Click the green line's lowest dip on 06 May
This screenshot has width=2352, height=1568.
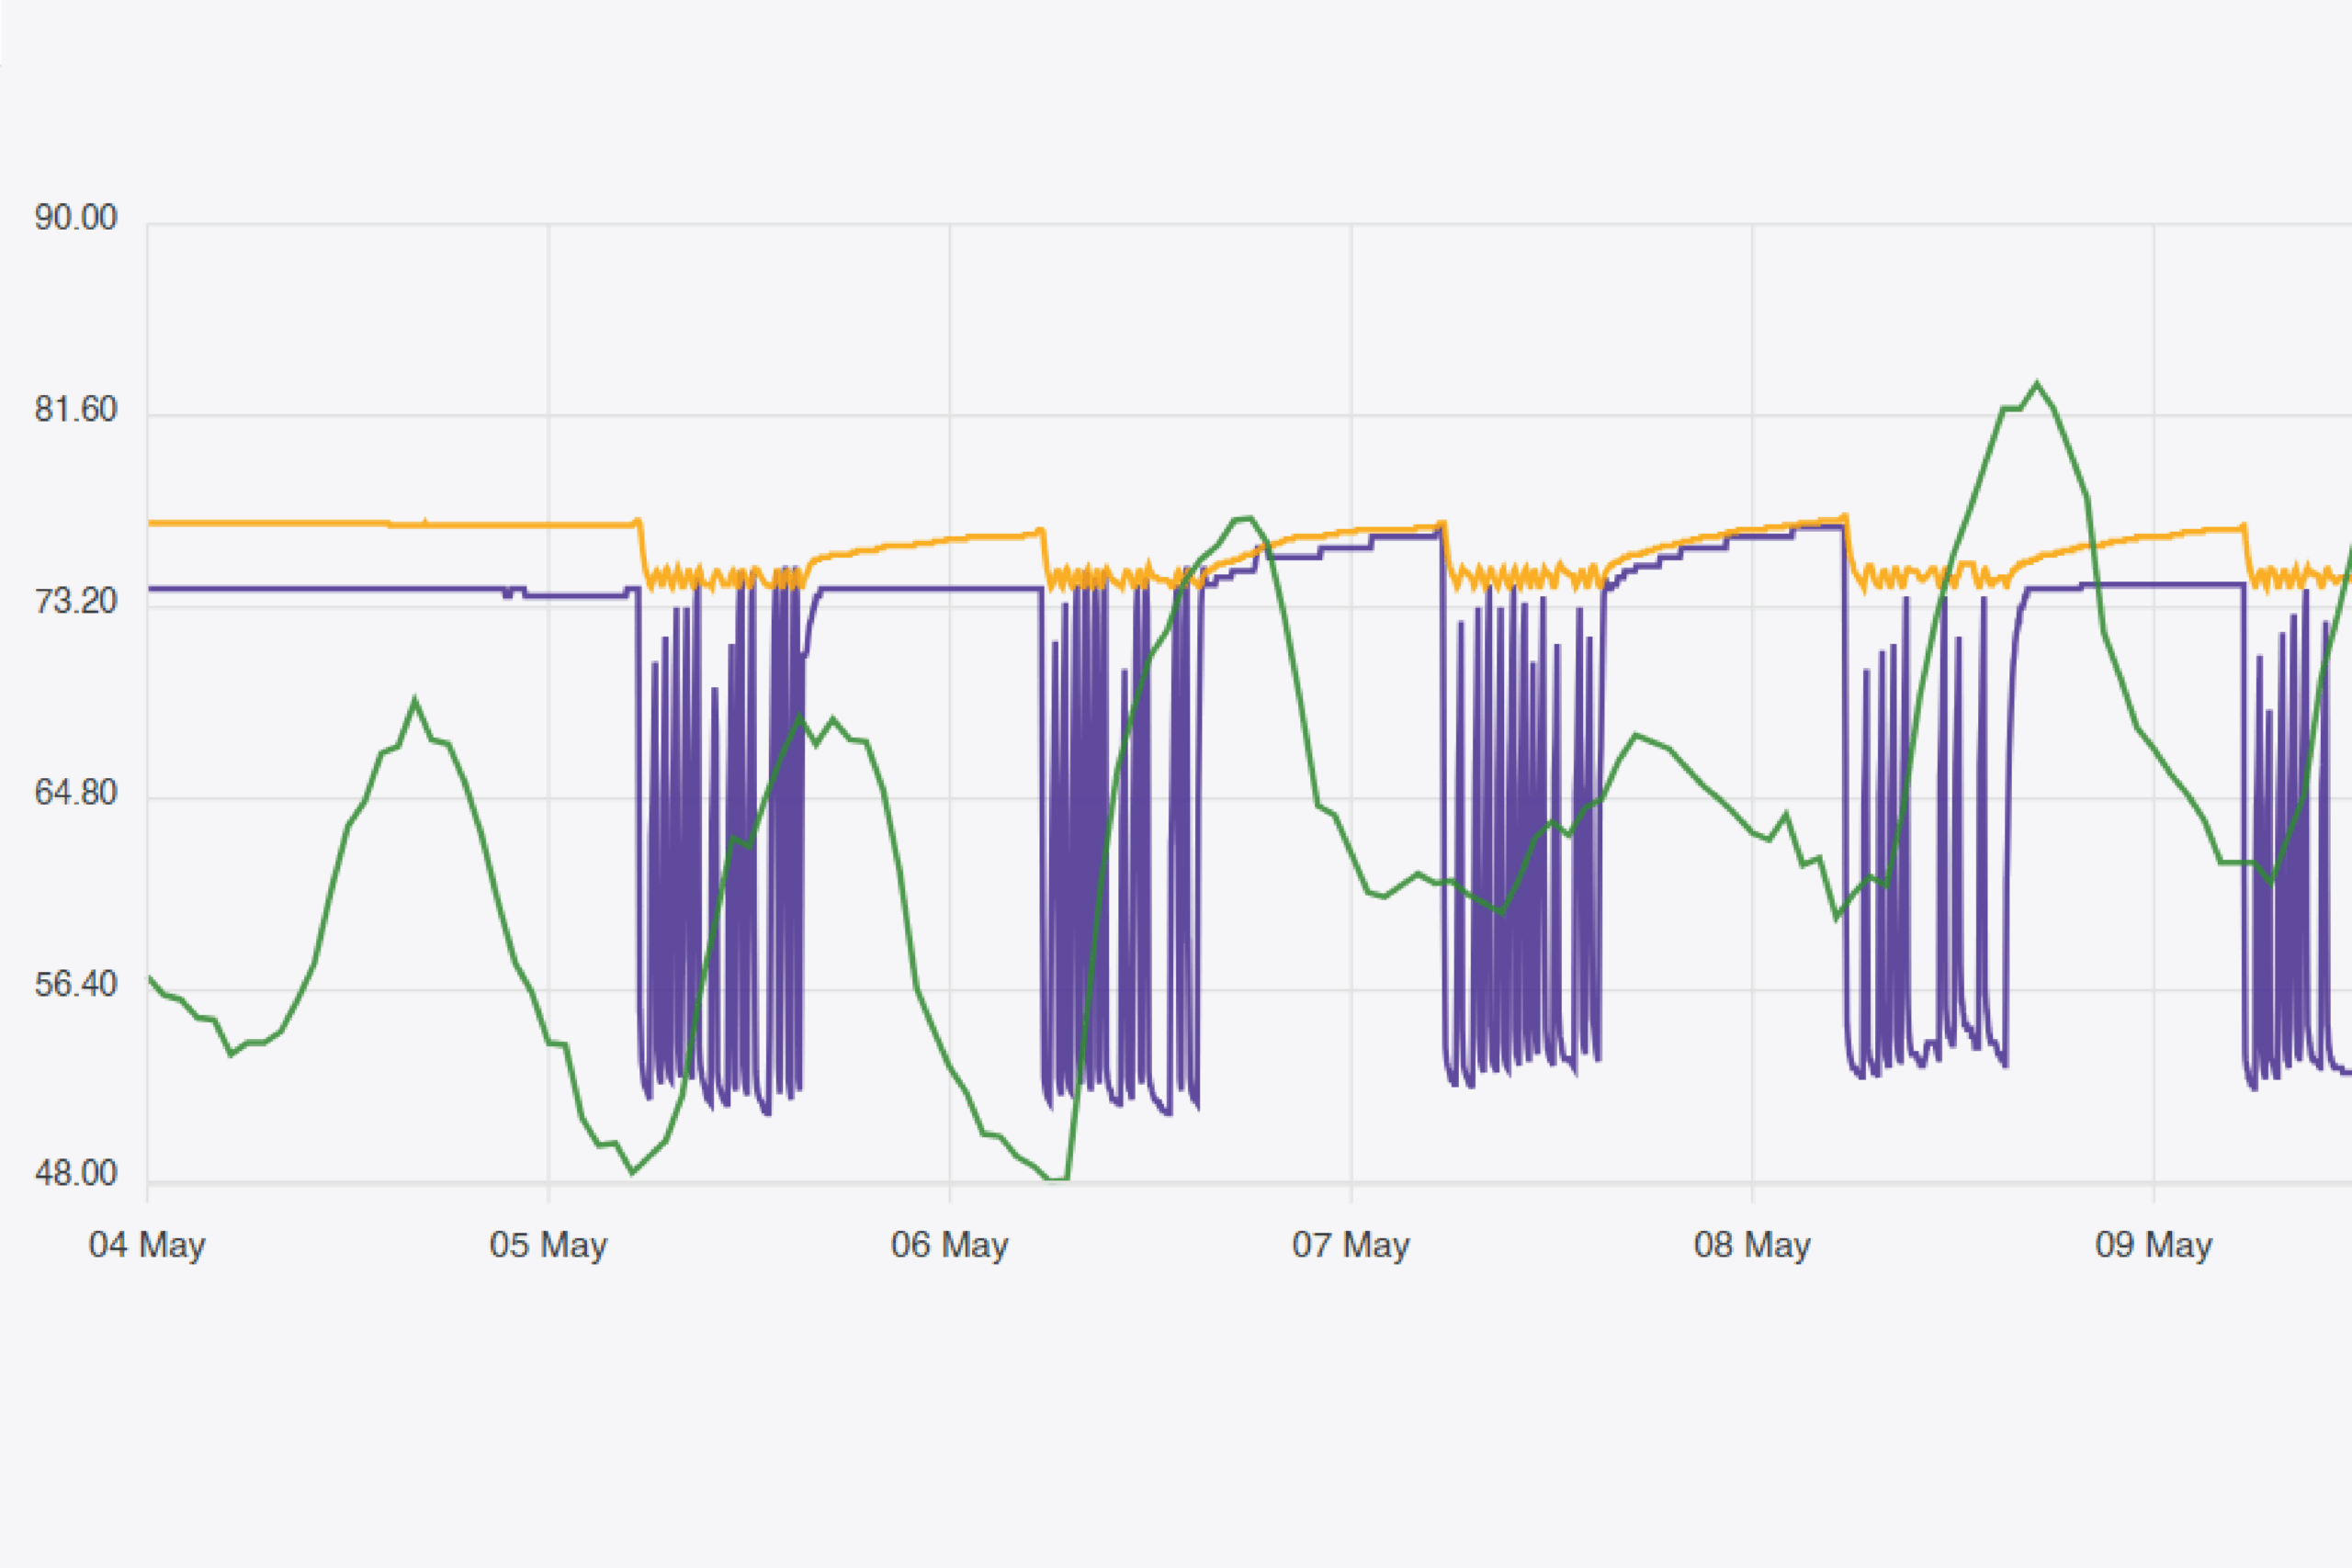(x=1057, y=1179)
